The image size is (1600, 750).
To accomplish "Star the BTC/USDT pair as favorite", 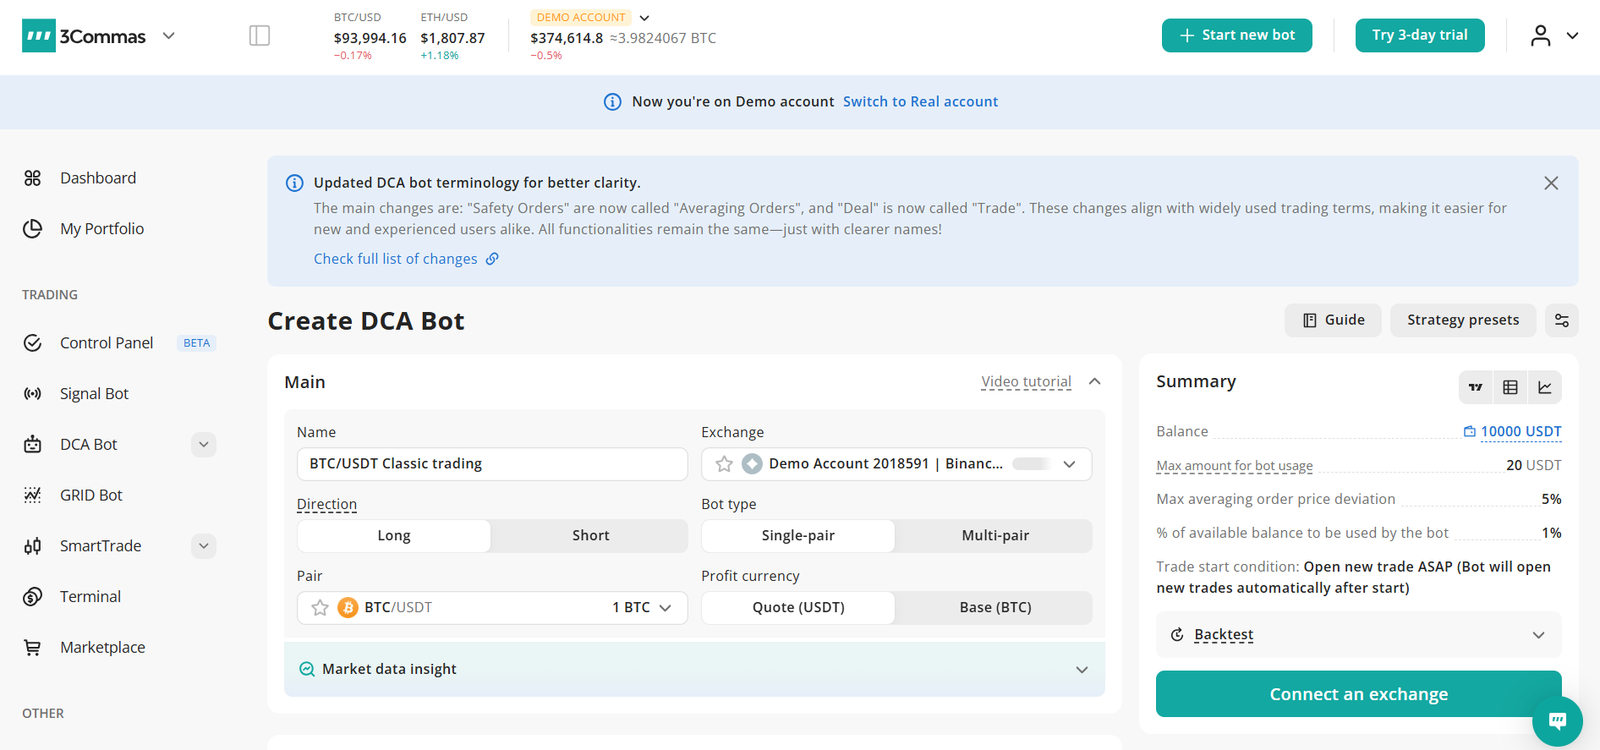I will point(320,608).
